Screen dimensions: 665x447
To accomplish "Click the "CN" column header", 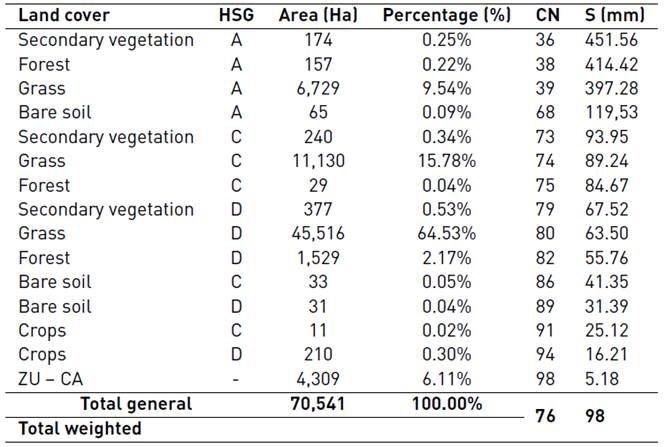I will [548, 15].
